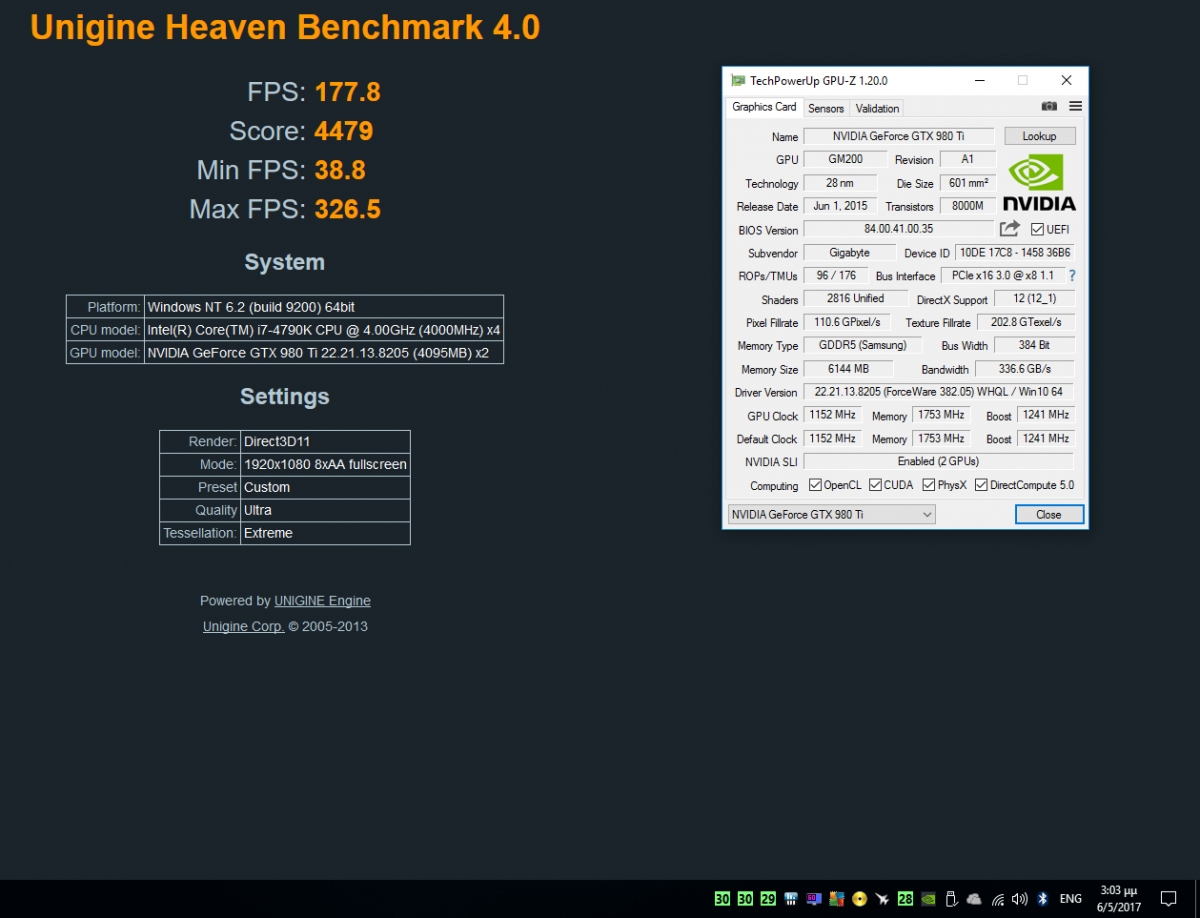Click the Unigine Heaven Benchmark 4.0 heading
This screenshot has width=1200, height=918.
coord(285,27)
